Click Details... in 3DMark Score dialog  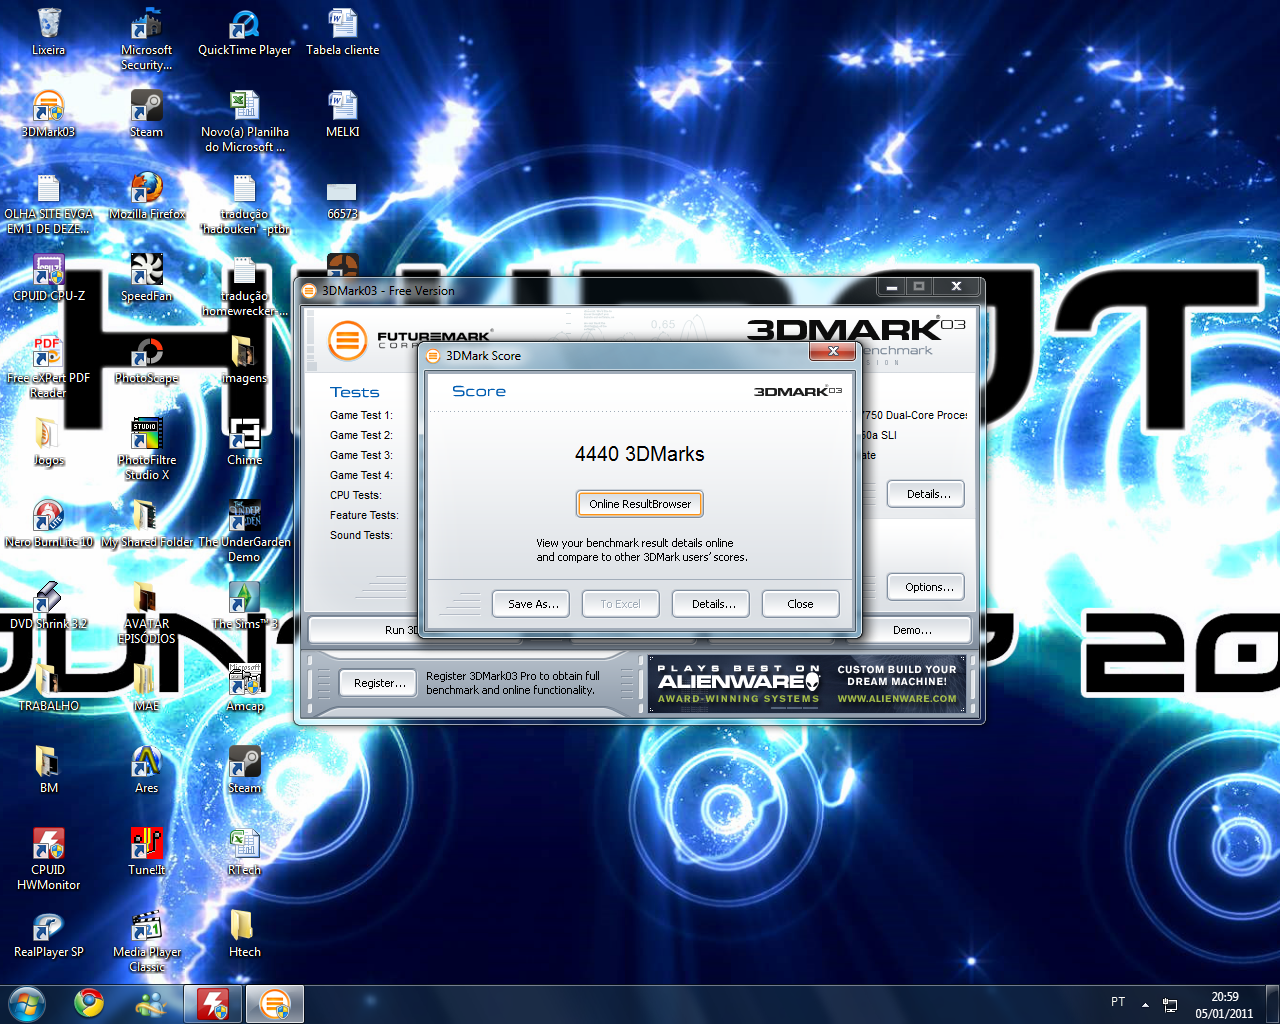pos(712,604)
